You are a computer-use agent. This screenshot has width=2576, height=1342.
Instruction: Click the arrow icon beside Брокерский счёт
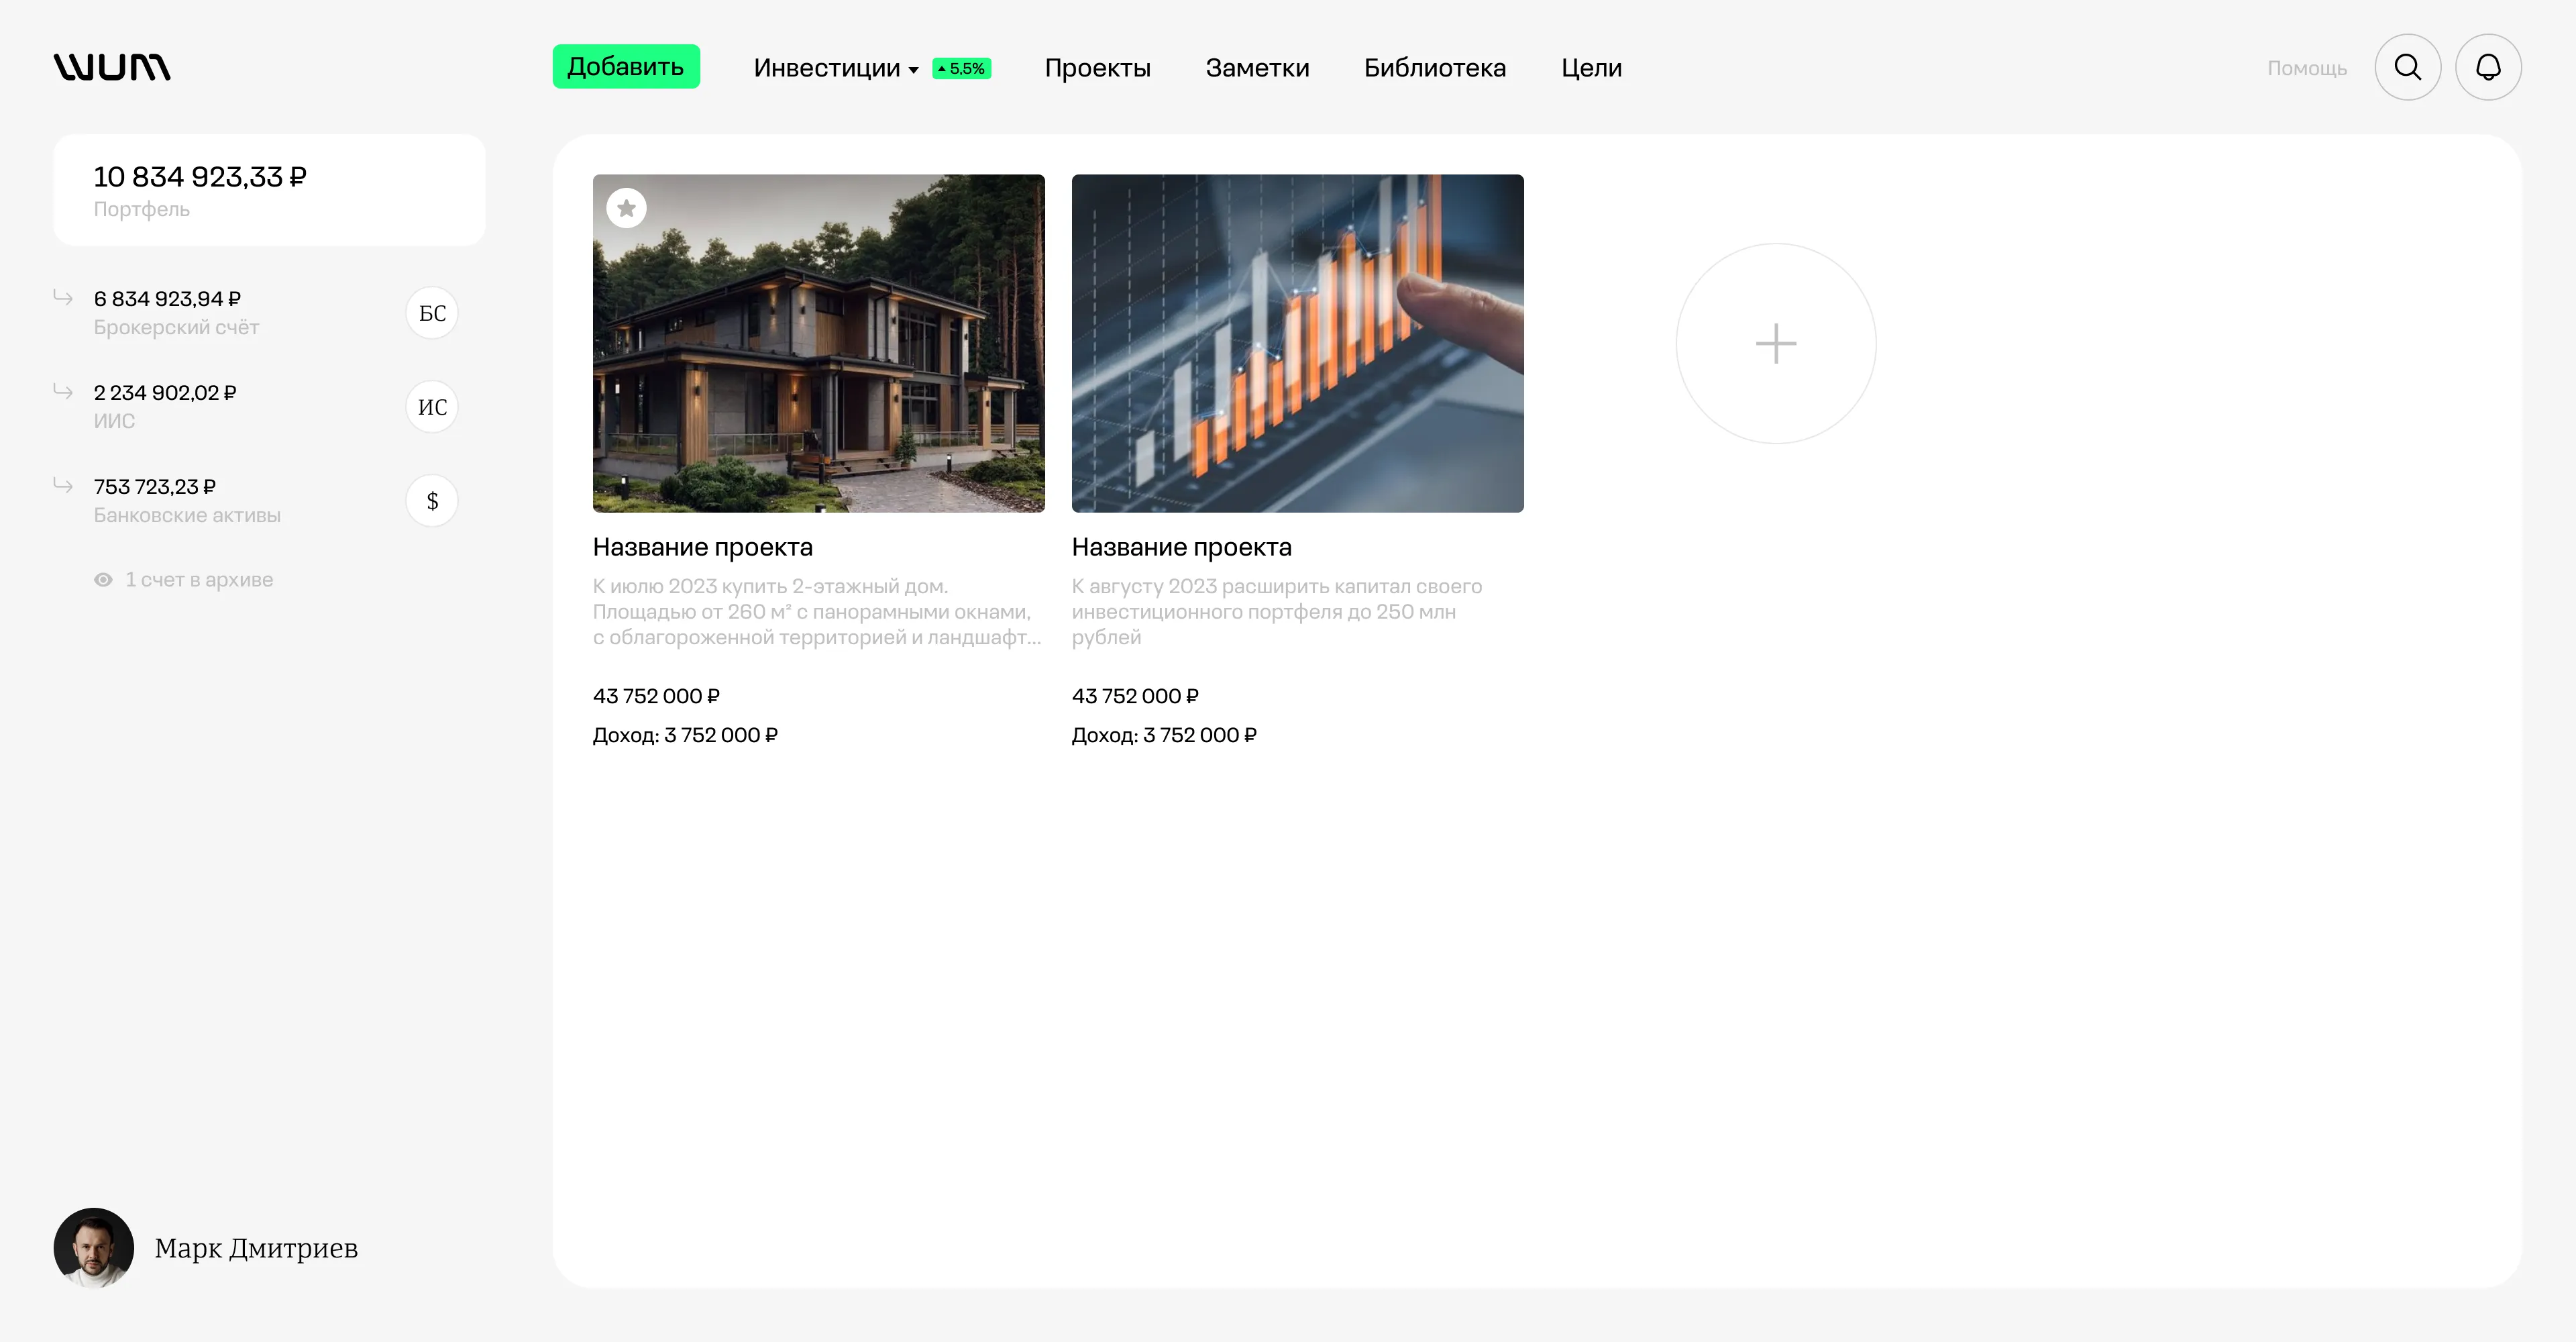tap(63, 297)
